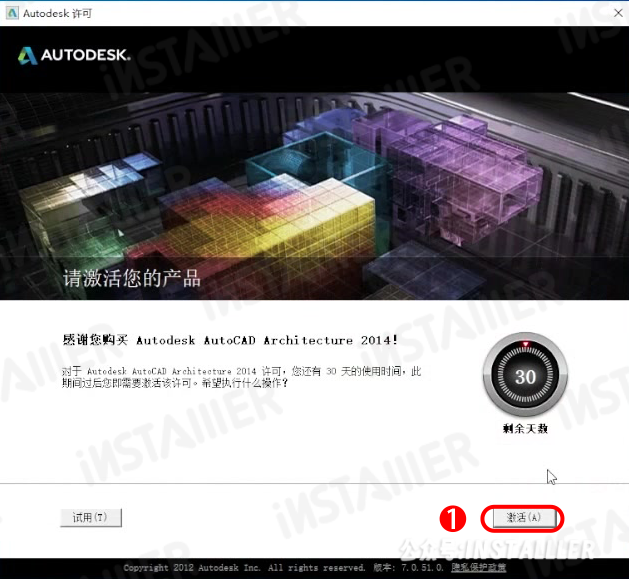Click the 剩余天数 label under the dial
The width and height of the screenshot is (629, 579).
point(525,429)
